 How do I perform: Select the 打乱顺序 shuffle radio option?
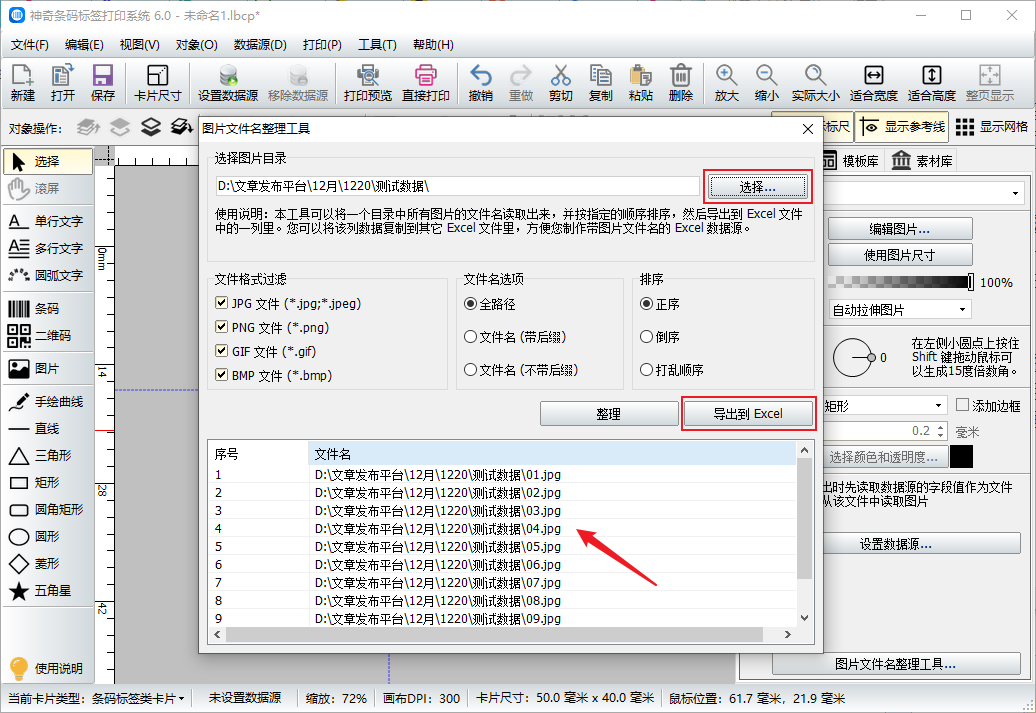(x=647, y=370)
